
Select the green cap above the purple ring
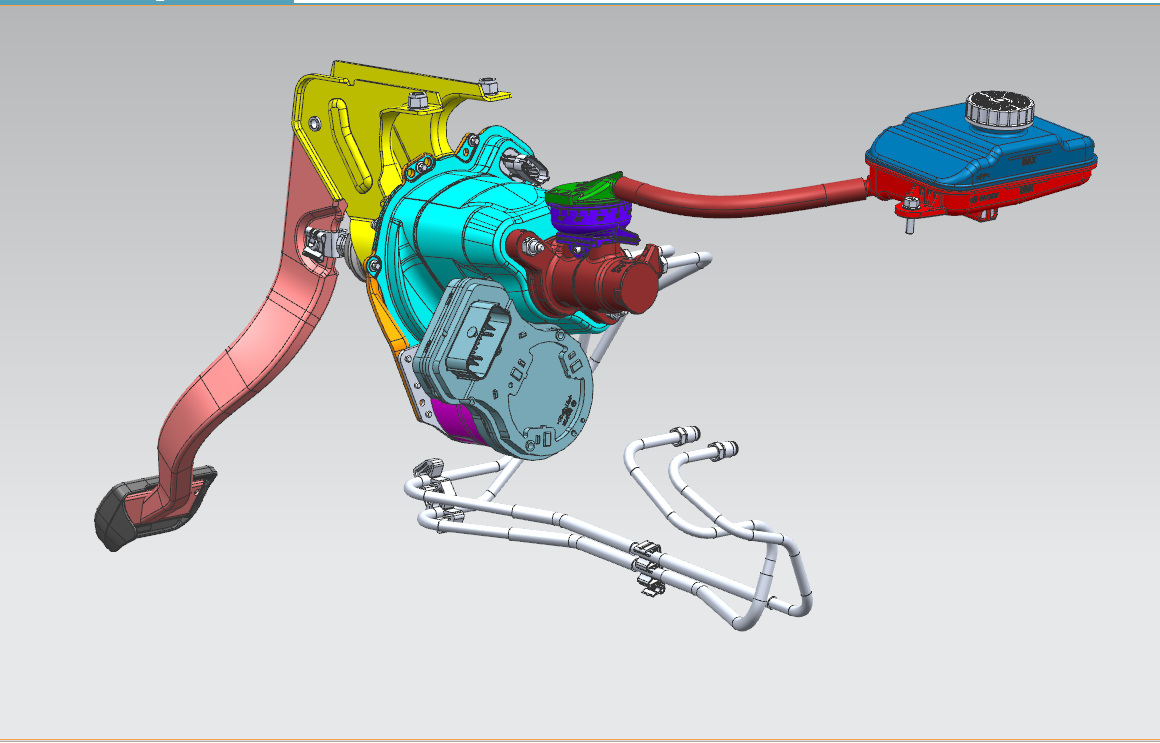pyautogui.click(x=584, y=190)
